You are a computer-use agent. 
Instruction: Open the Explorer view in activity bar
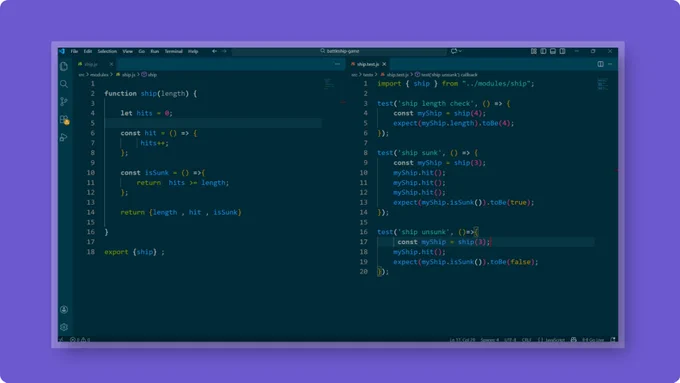coord(64,66)
